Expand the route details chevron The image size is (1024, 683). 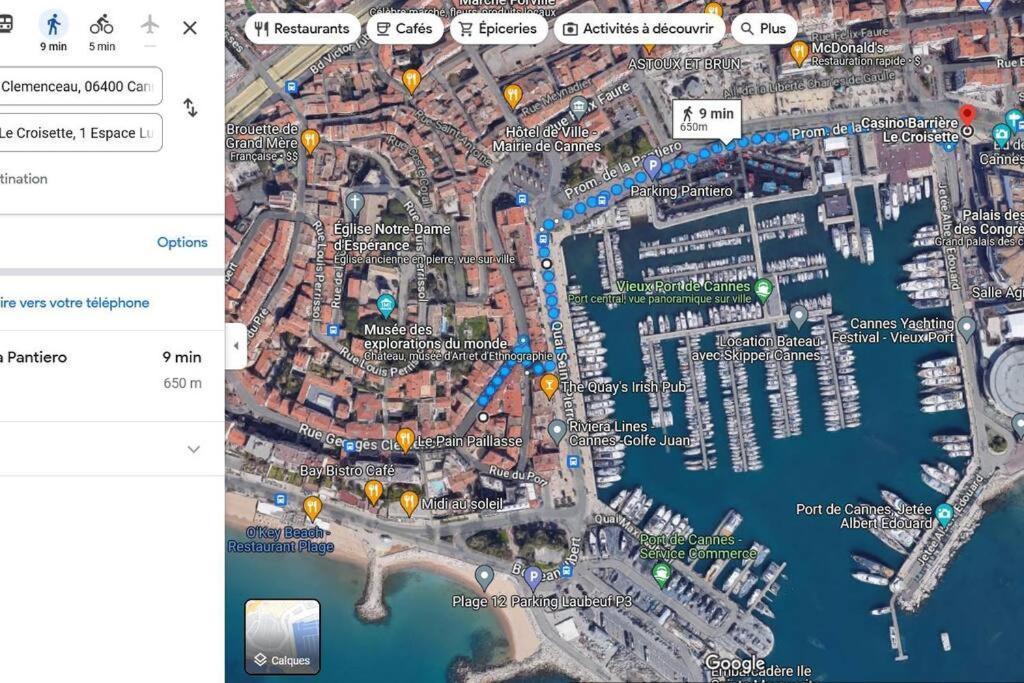193,449
